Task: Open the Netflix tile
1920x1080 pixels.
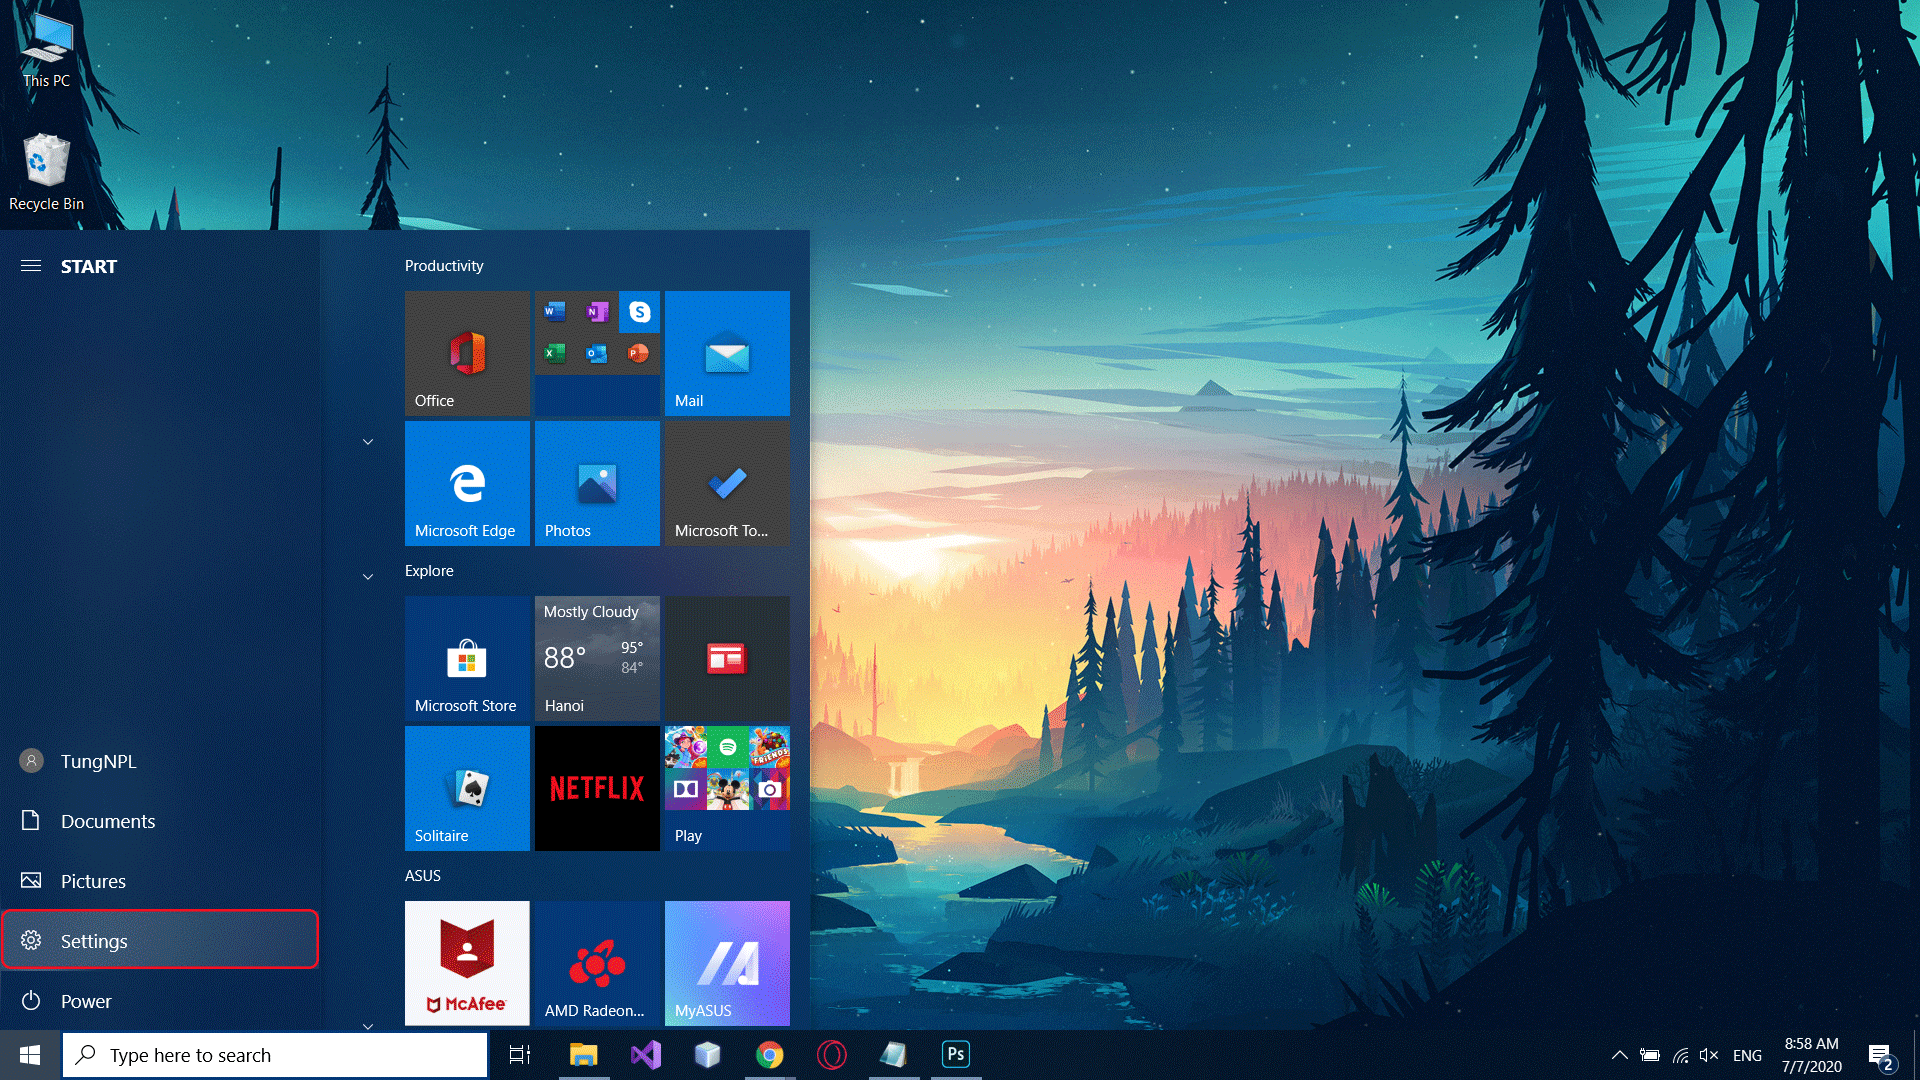Action: pyautogui.click(x=597, y=788)
